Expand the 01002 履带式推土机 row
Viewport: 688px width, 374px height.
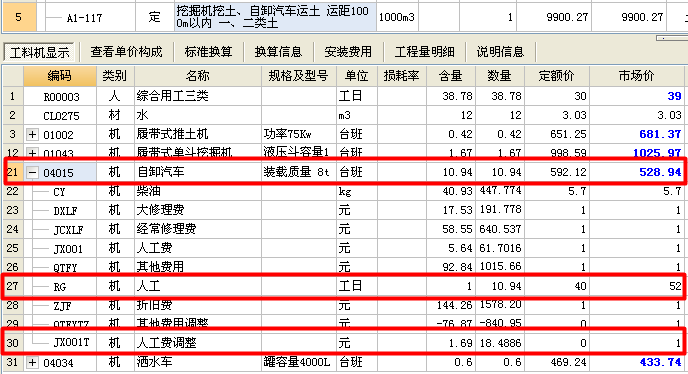[32, 135]
